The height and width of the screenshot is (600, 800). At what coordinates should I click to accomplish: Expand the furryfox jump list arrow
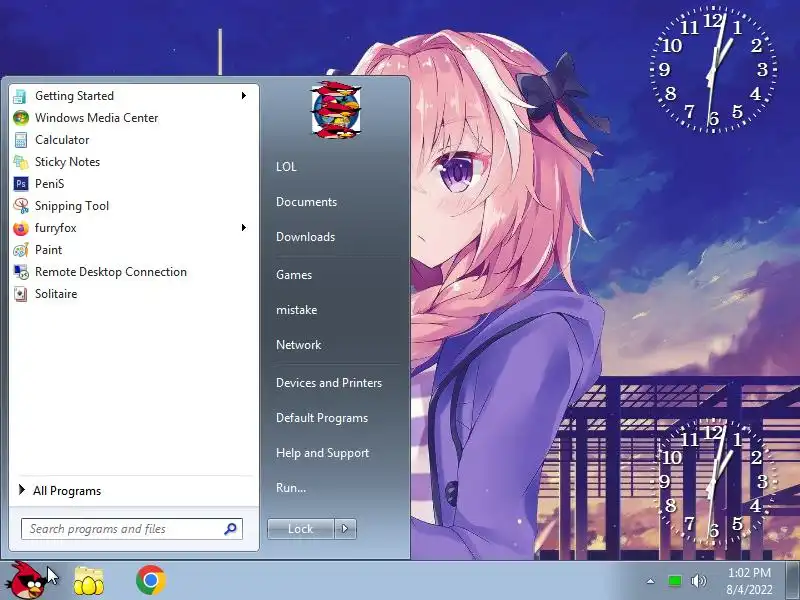pos(244,228)
